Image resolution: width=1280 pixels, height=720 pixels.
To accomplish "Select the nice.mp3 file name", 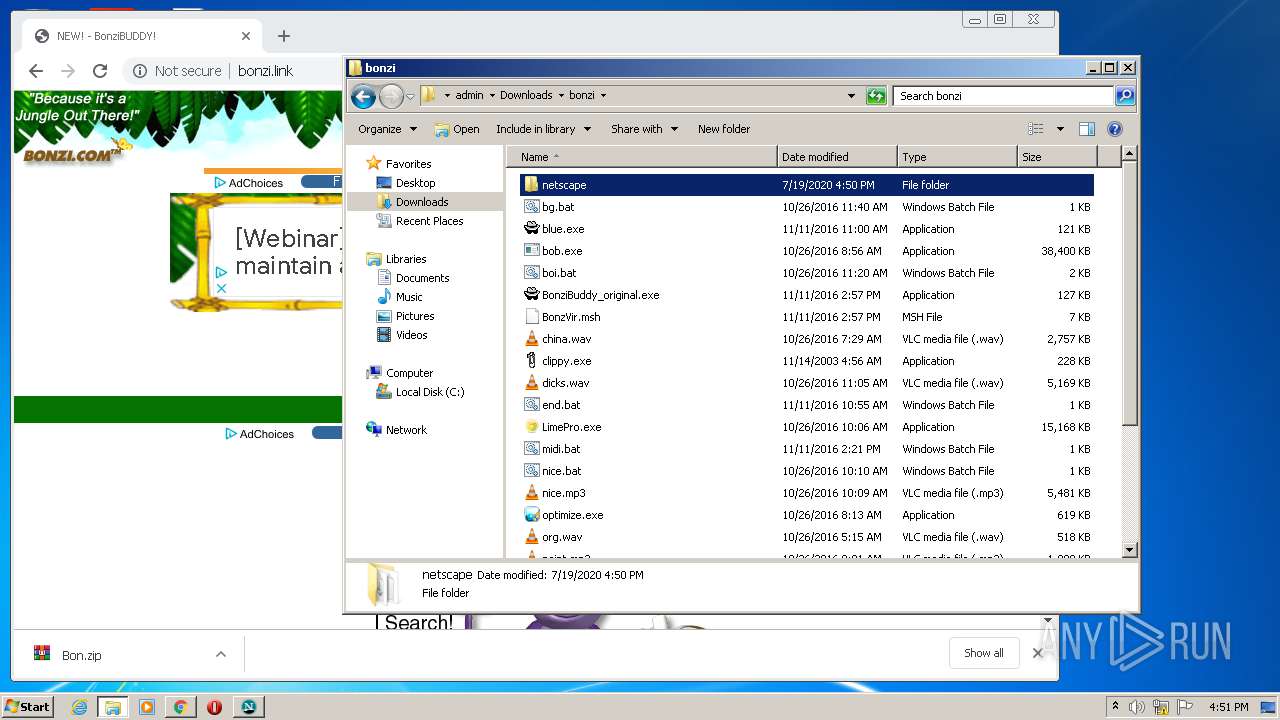I will pos(564,493).
